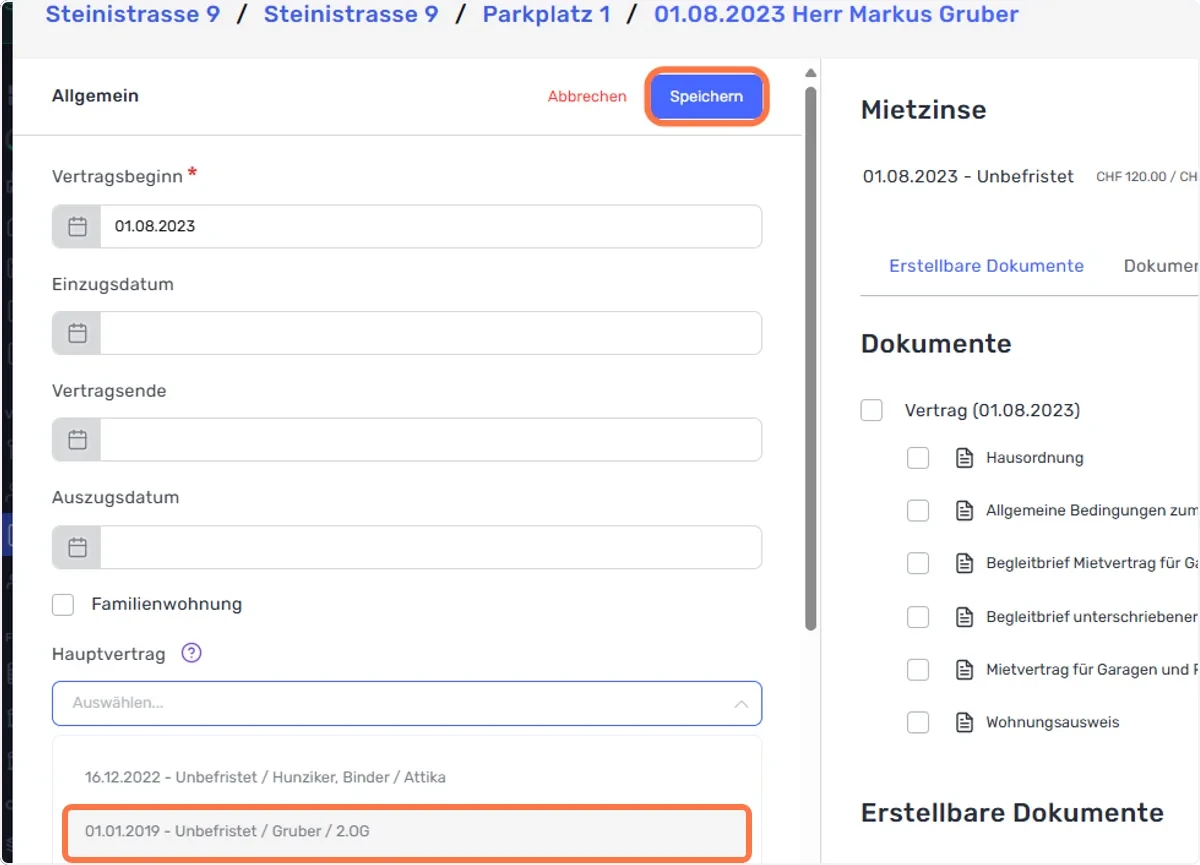The height and width of the screenshot is (865, 1200).
Task: Switch to the Dokumente tab
Action: [x=1161, y=266]
